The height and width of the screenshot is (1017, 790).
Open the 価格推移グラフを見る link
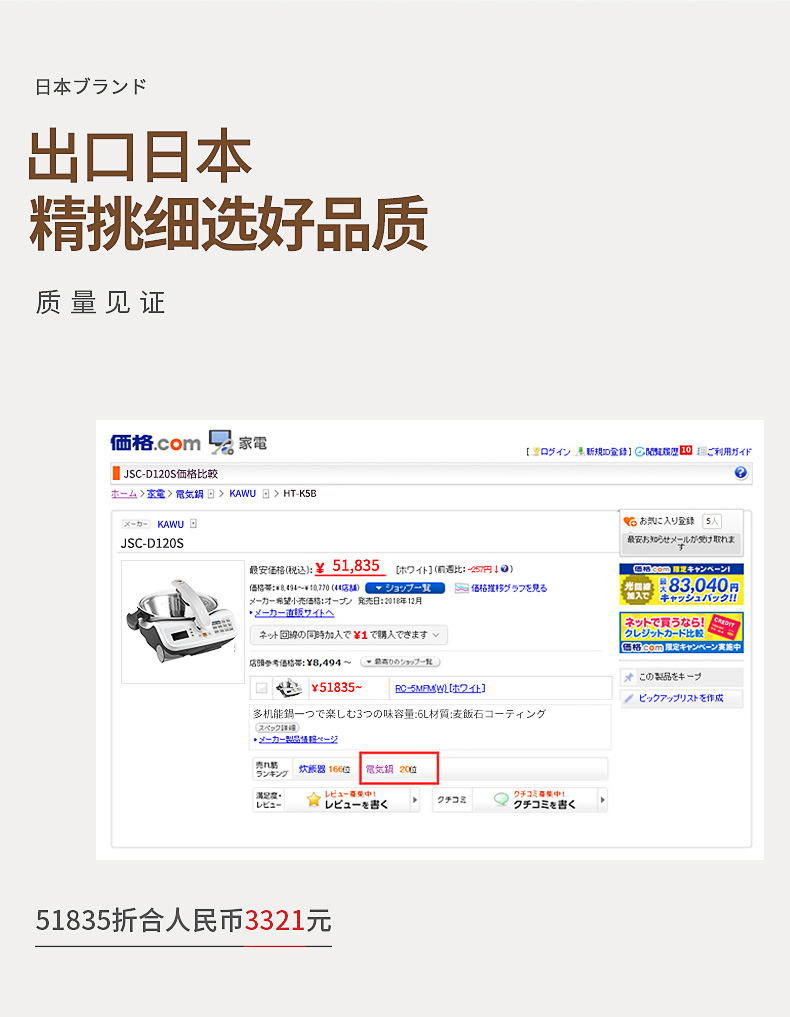[509, 588]
